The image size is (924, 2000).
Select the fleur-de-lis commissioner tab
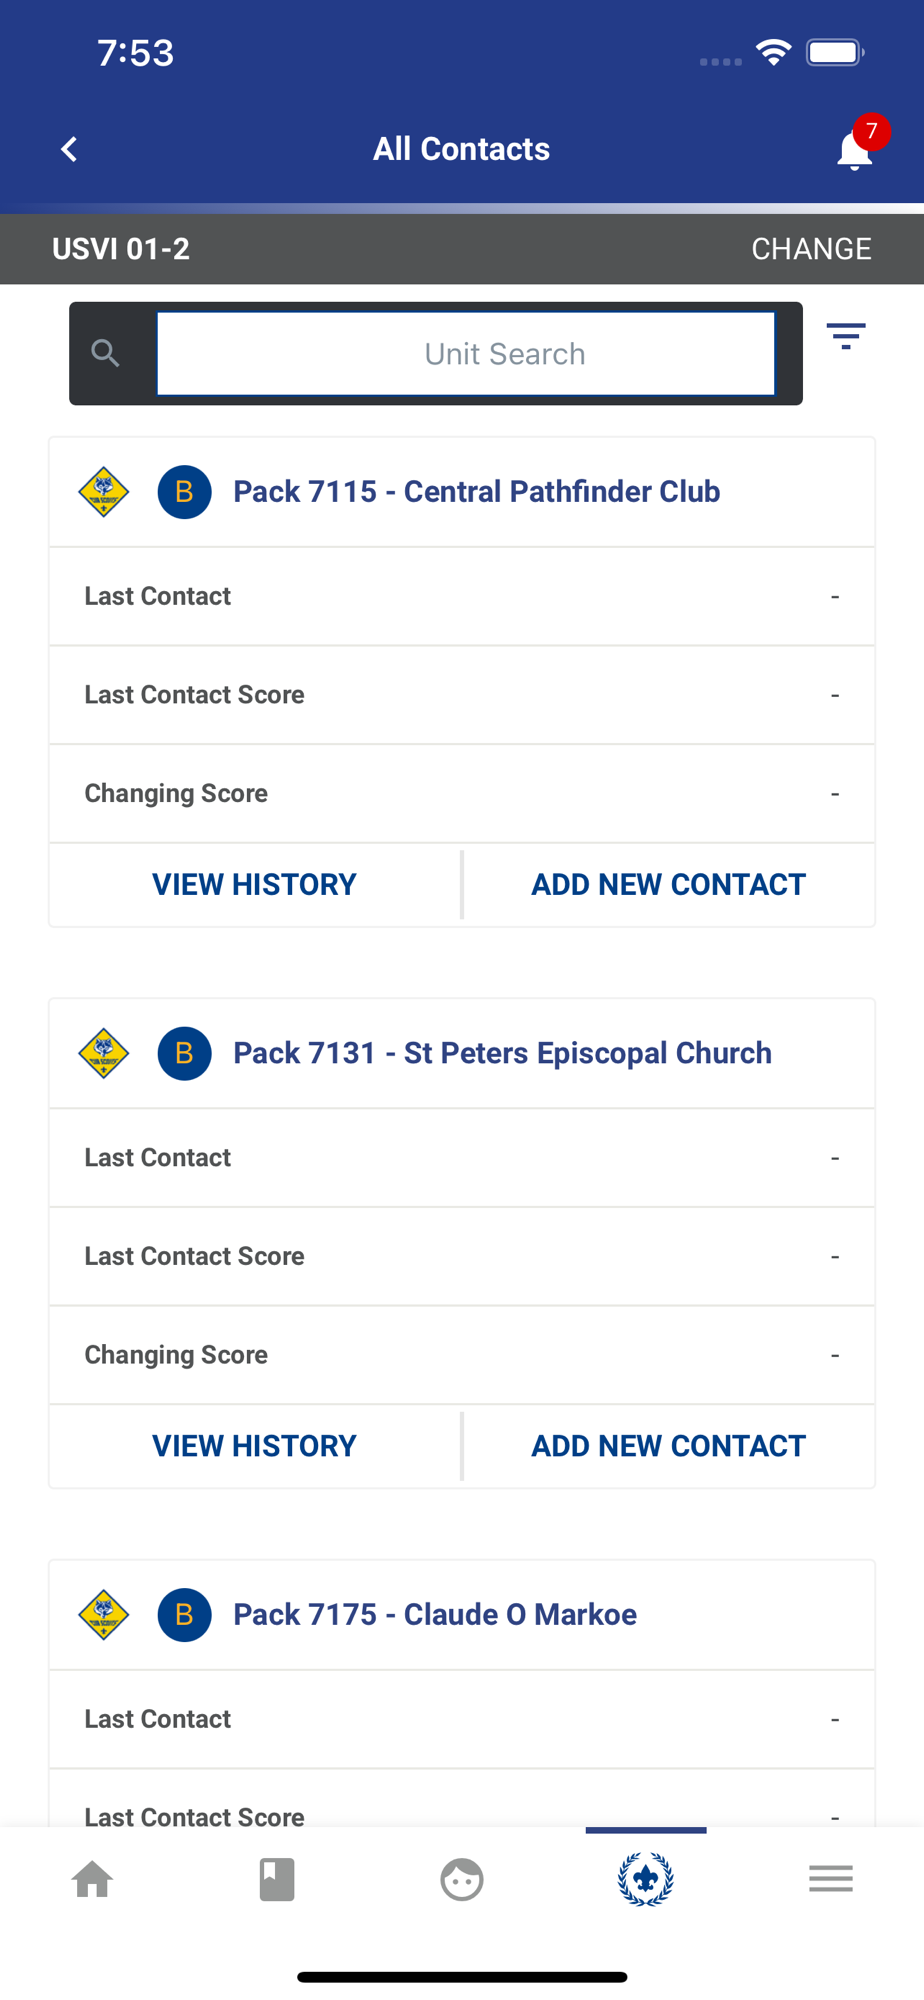click(x=646, y=1880)
